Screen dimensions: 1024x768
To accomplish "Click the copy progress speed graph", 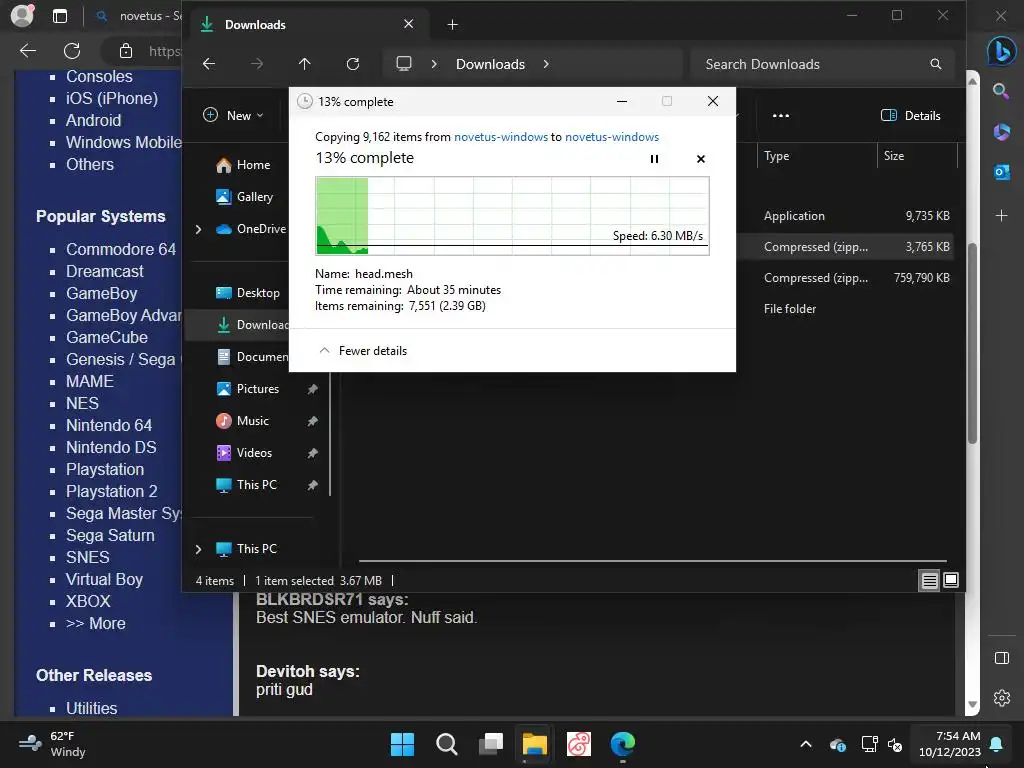I will [x=512, y=216].
